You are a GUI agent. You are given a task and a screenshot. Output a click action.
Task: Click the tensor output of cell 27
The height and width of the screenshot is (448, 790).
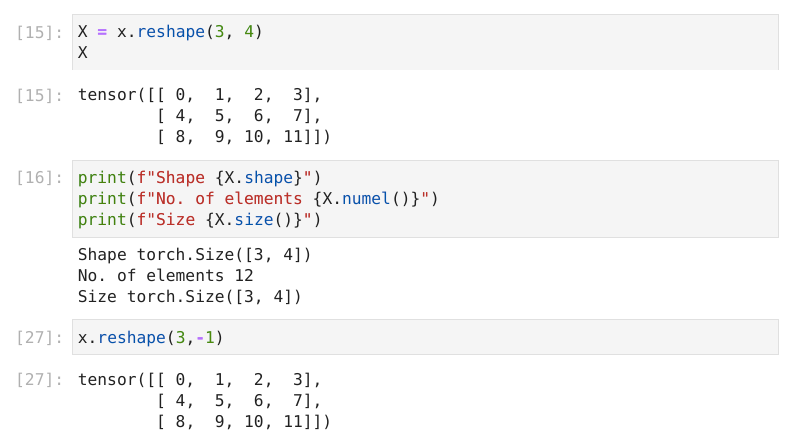point(204,401)
